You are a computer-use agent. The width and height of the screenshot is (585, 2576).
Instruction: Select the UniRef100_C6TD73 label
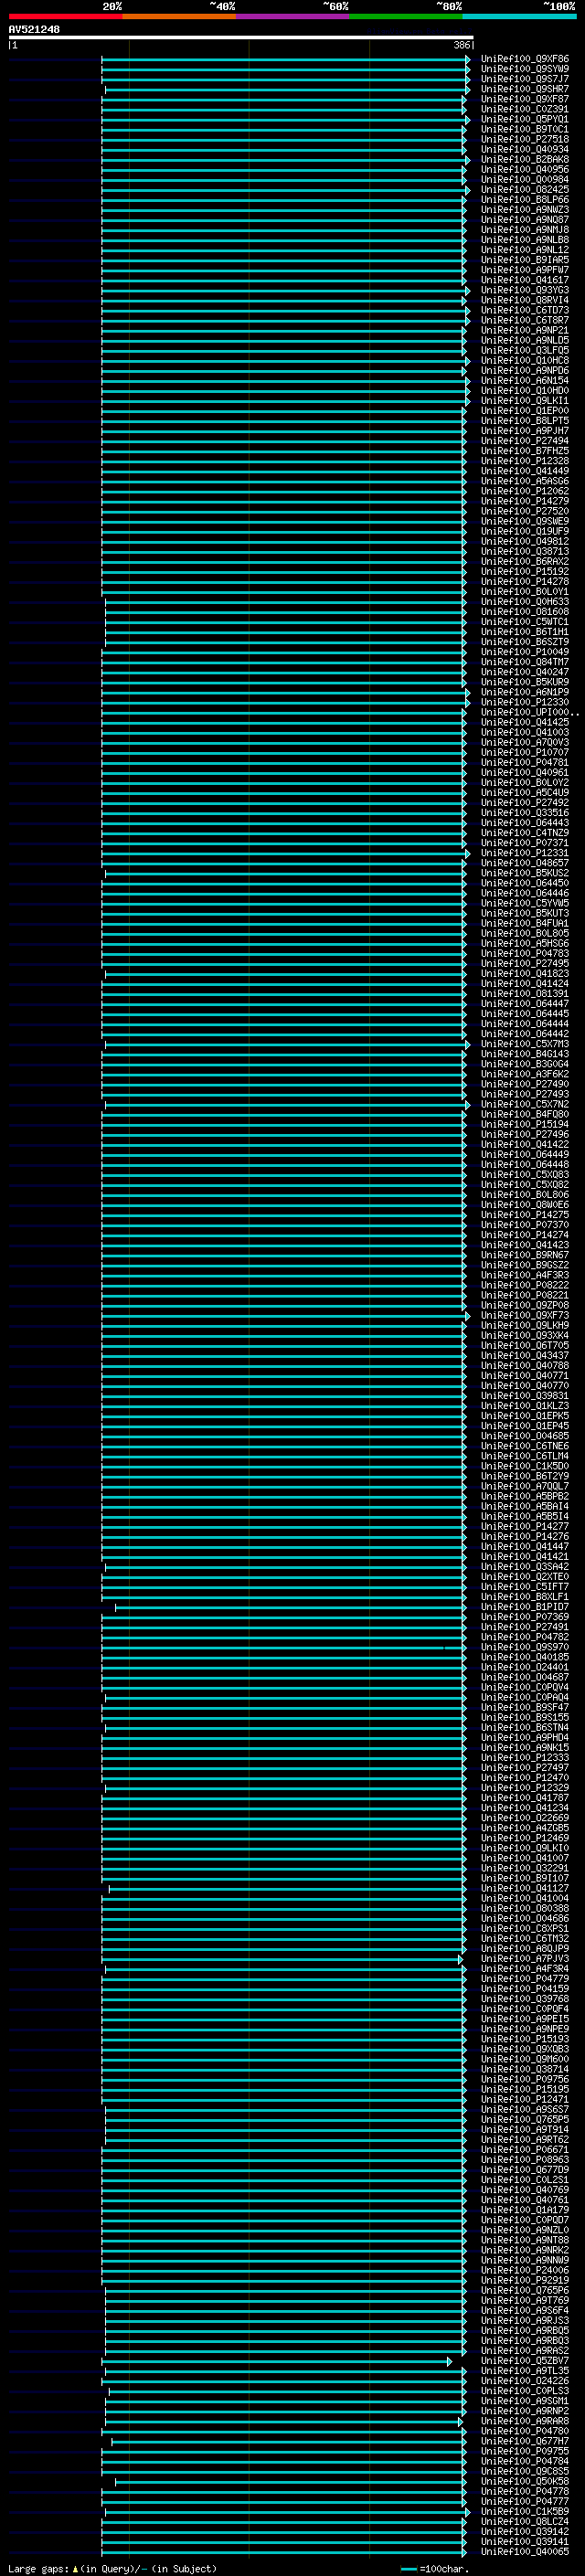524,310
